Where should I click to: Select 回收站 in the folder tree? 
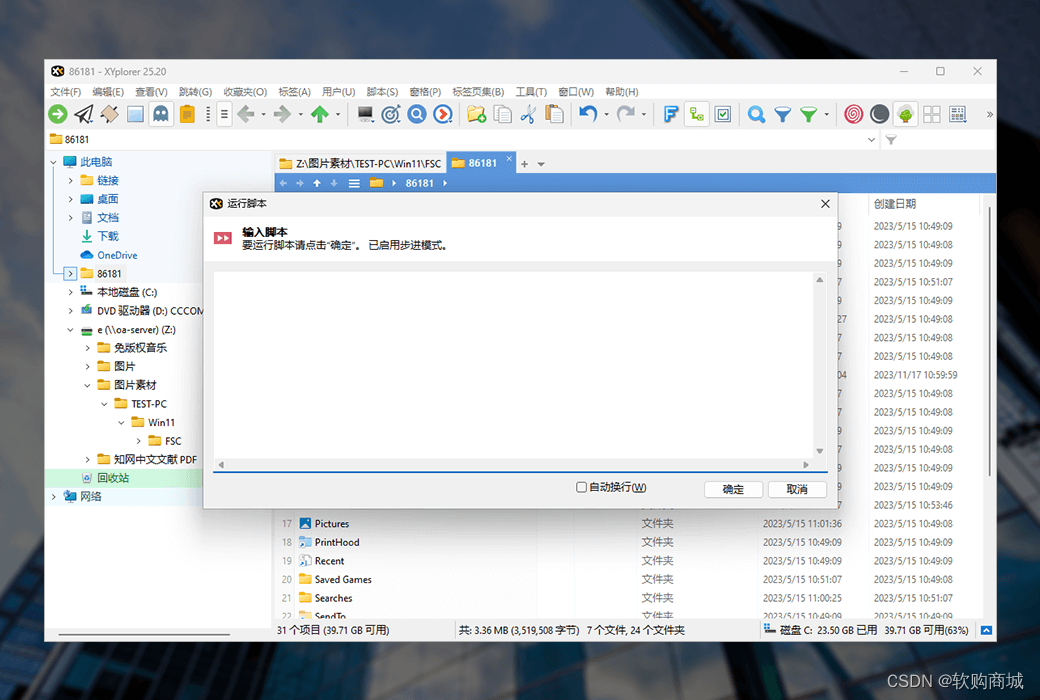coord(113,478)
